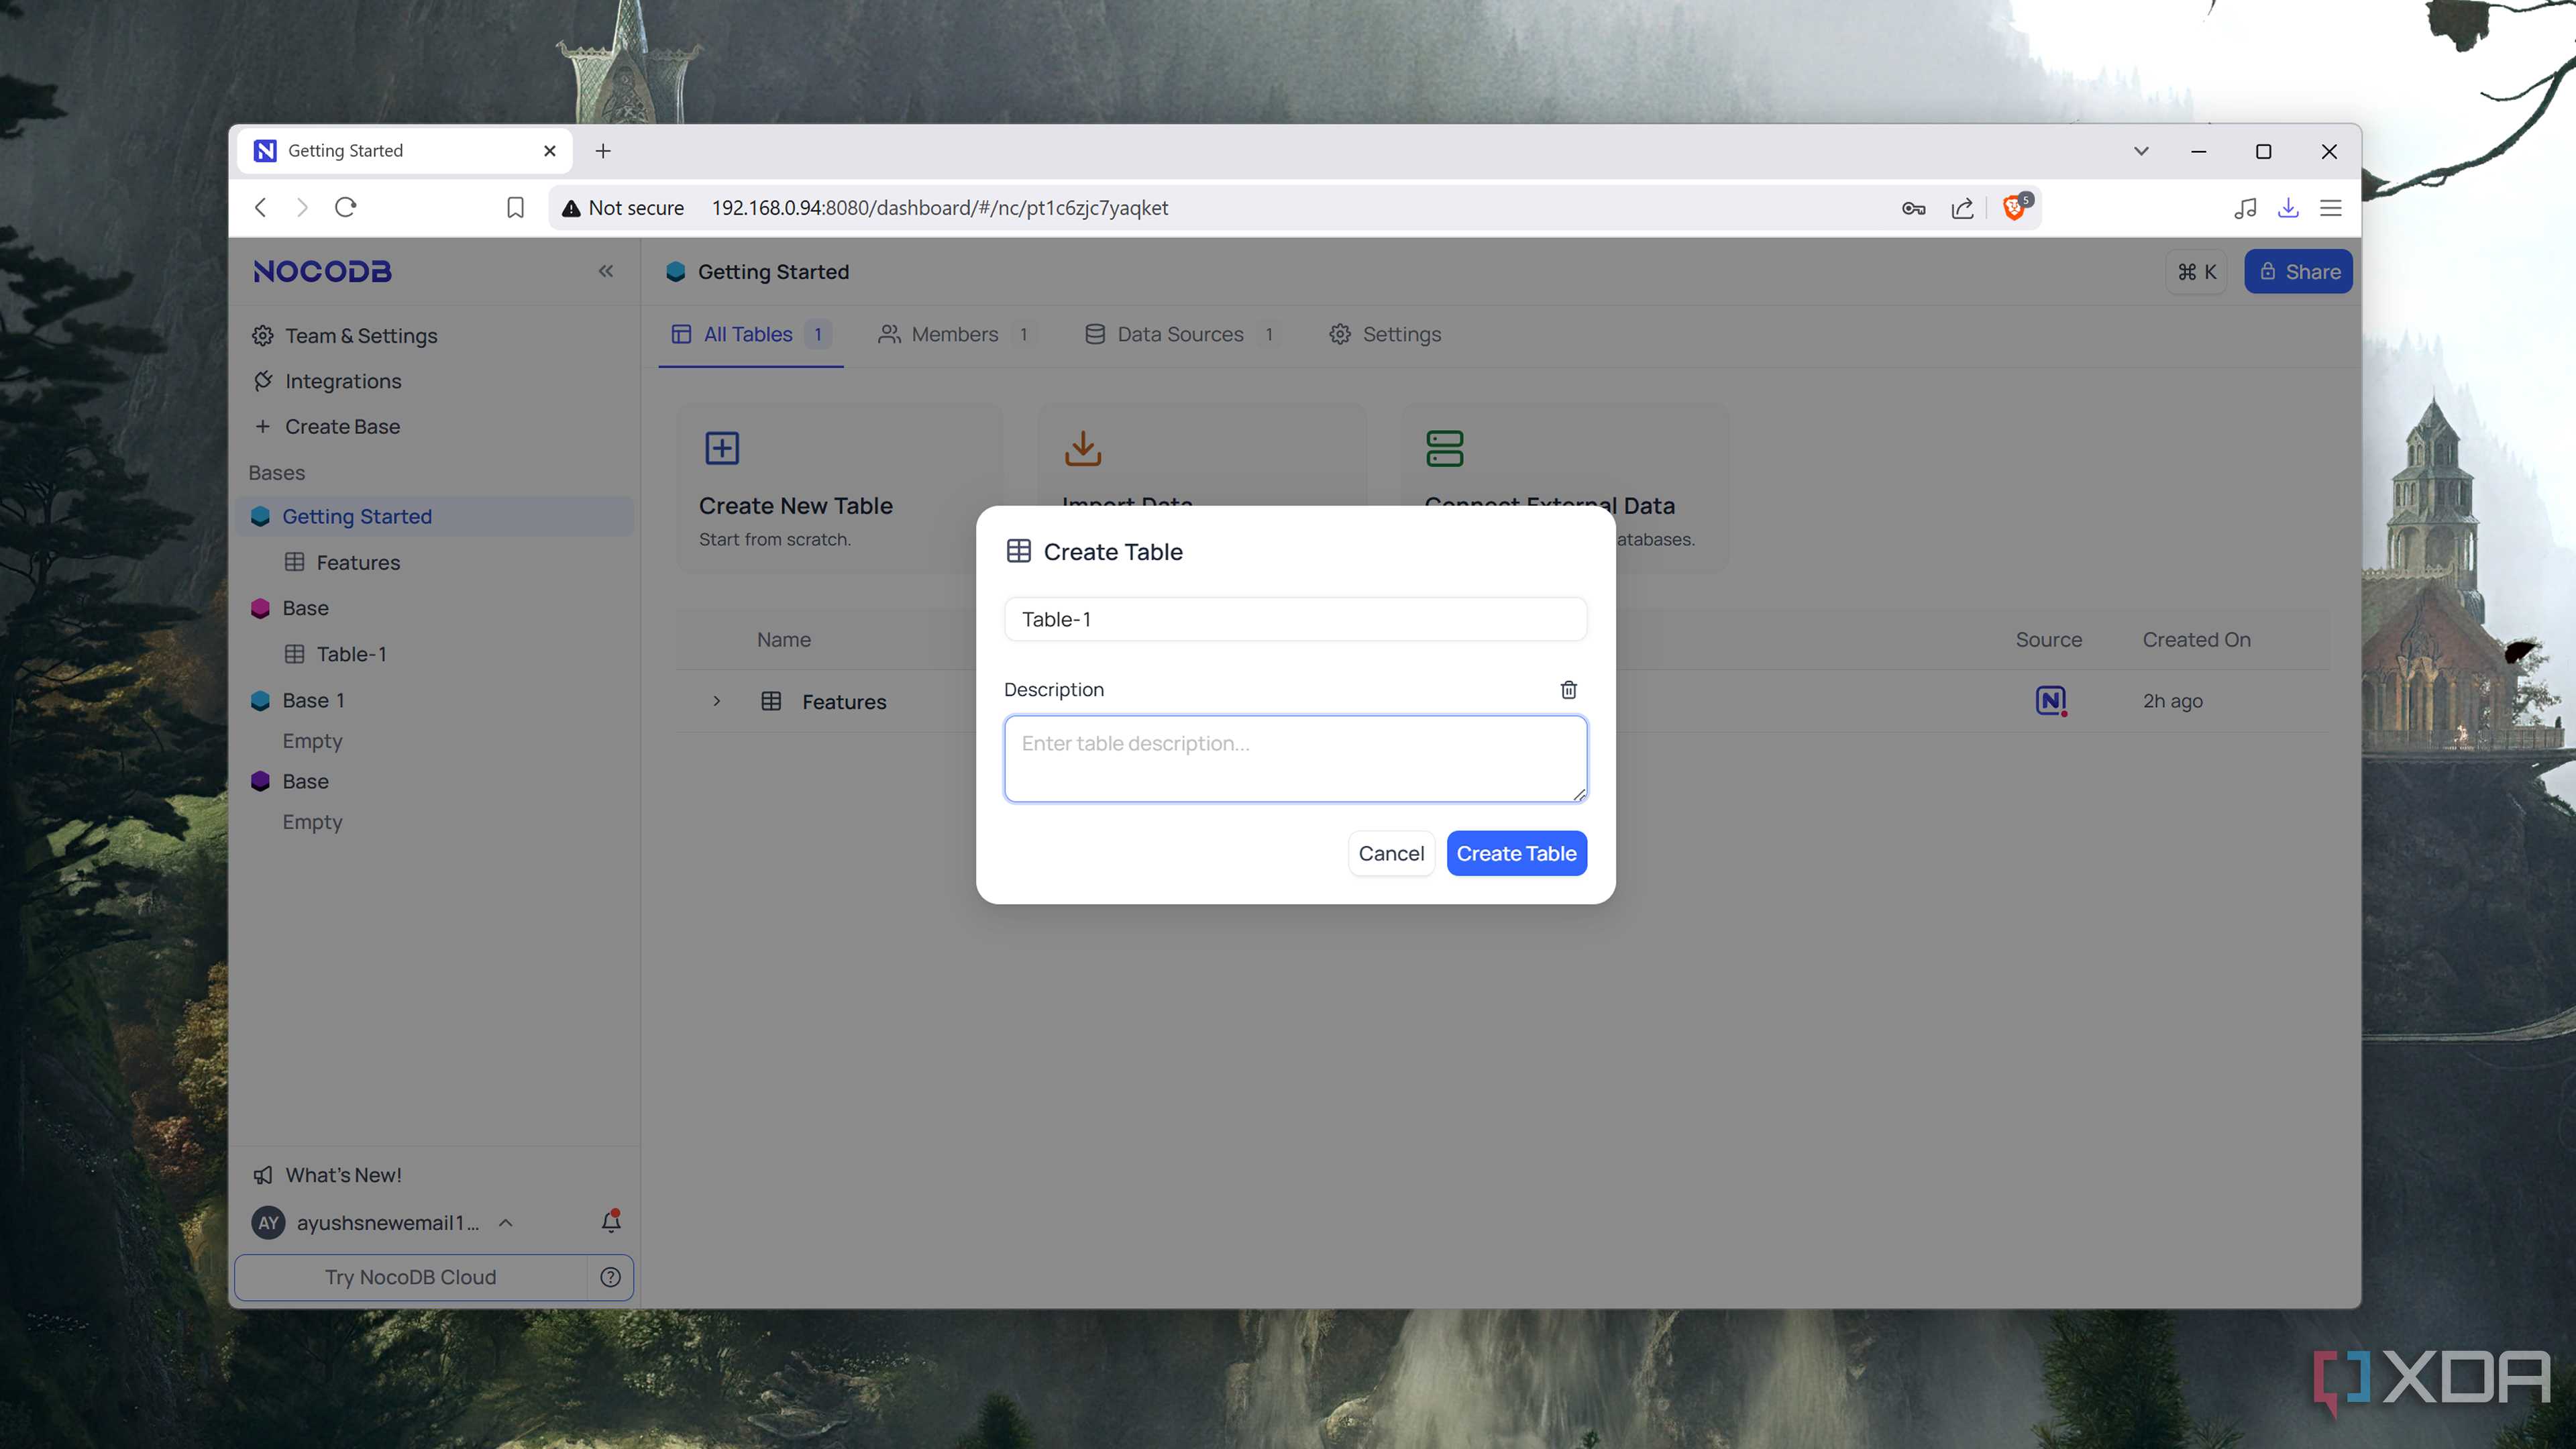Expand the Features table row chevron
Image resolution: width=2576 pixels, height=1449 pixels.
716,701
